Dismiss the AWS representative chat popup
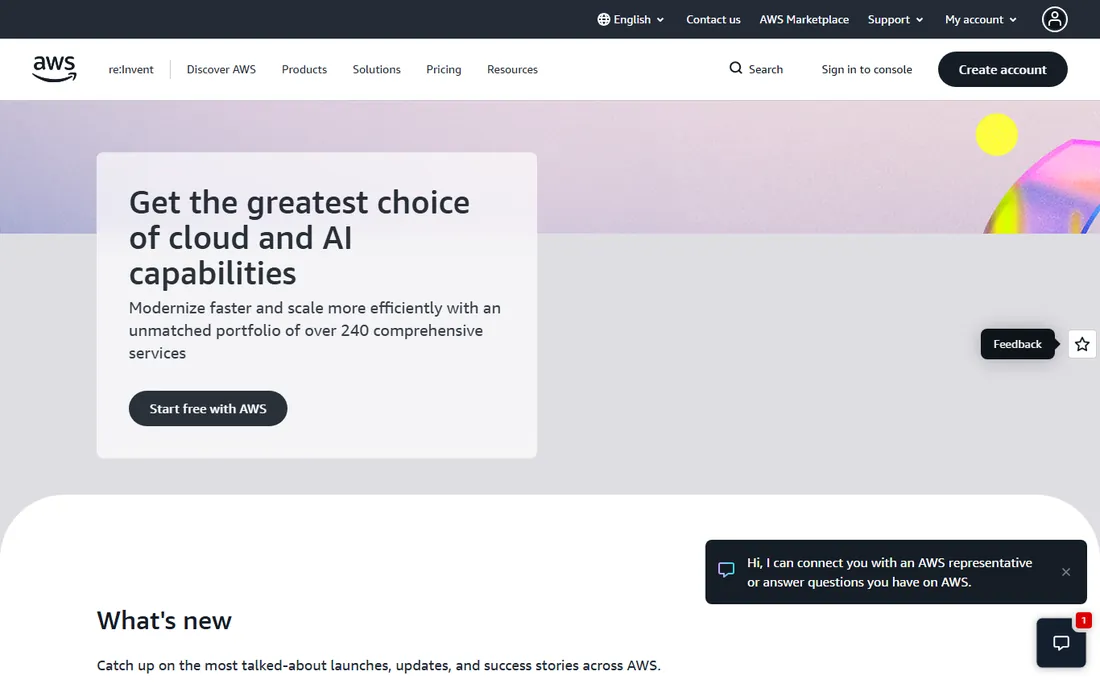 click(x=1066, y=572)
